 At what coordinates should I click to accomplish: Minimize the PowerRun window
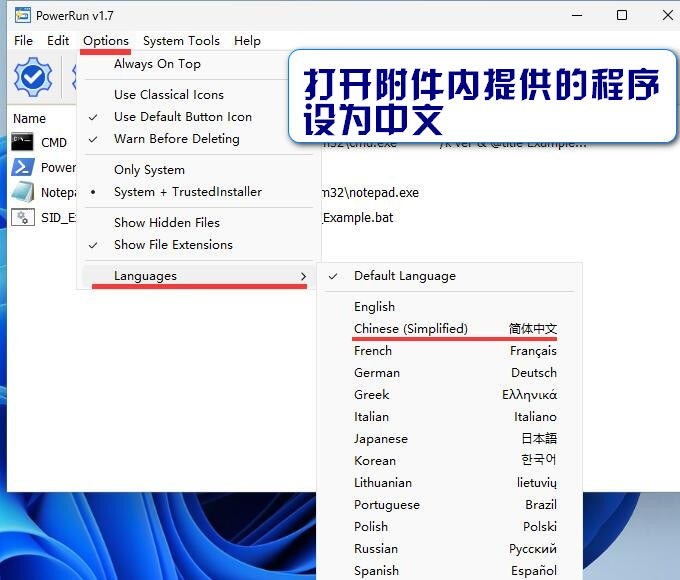[x=577, y=15]
